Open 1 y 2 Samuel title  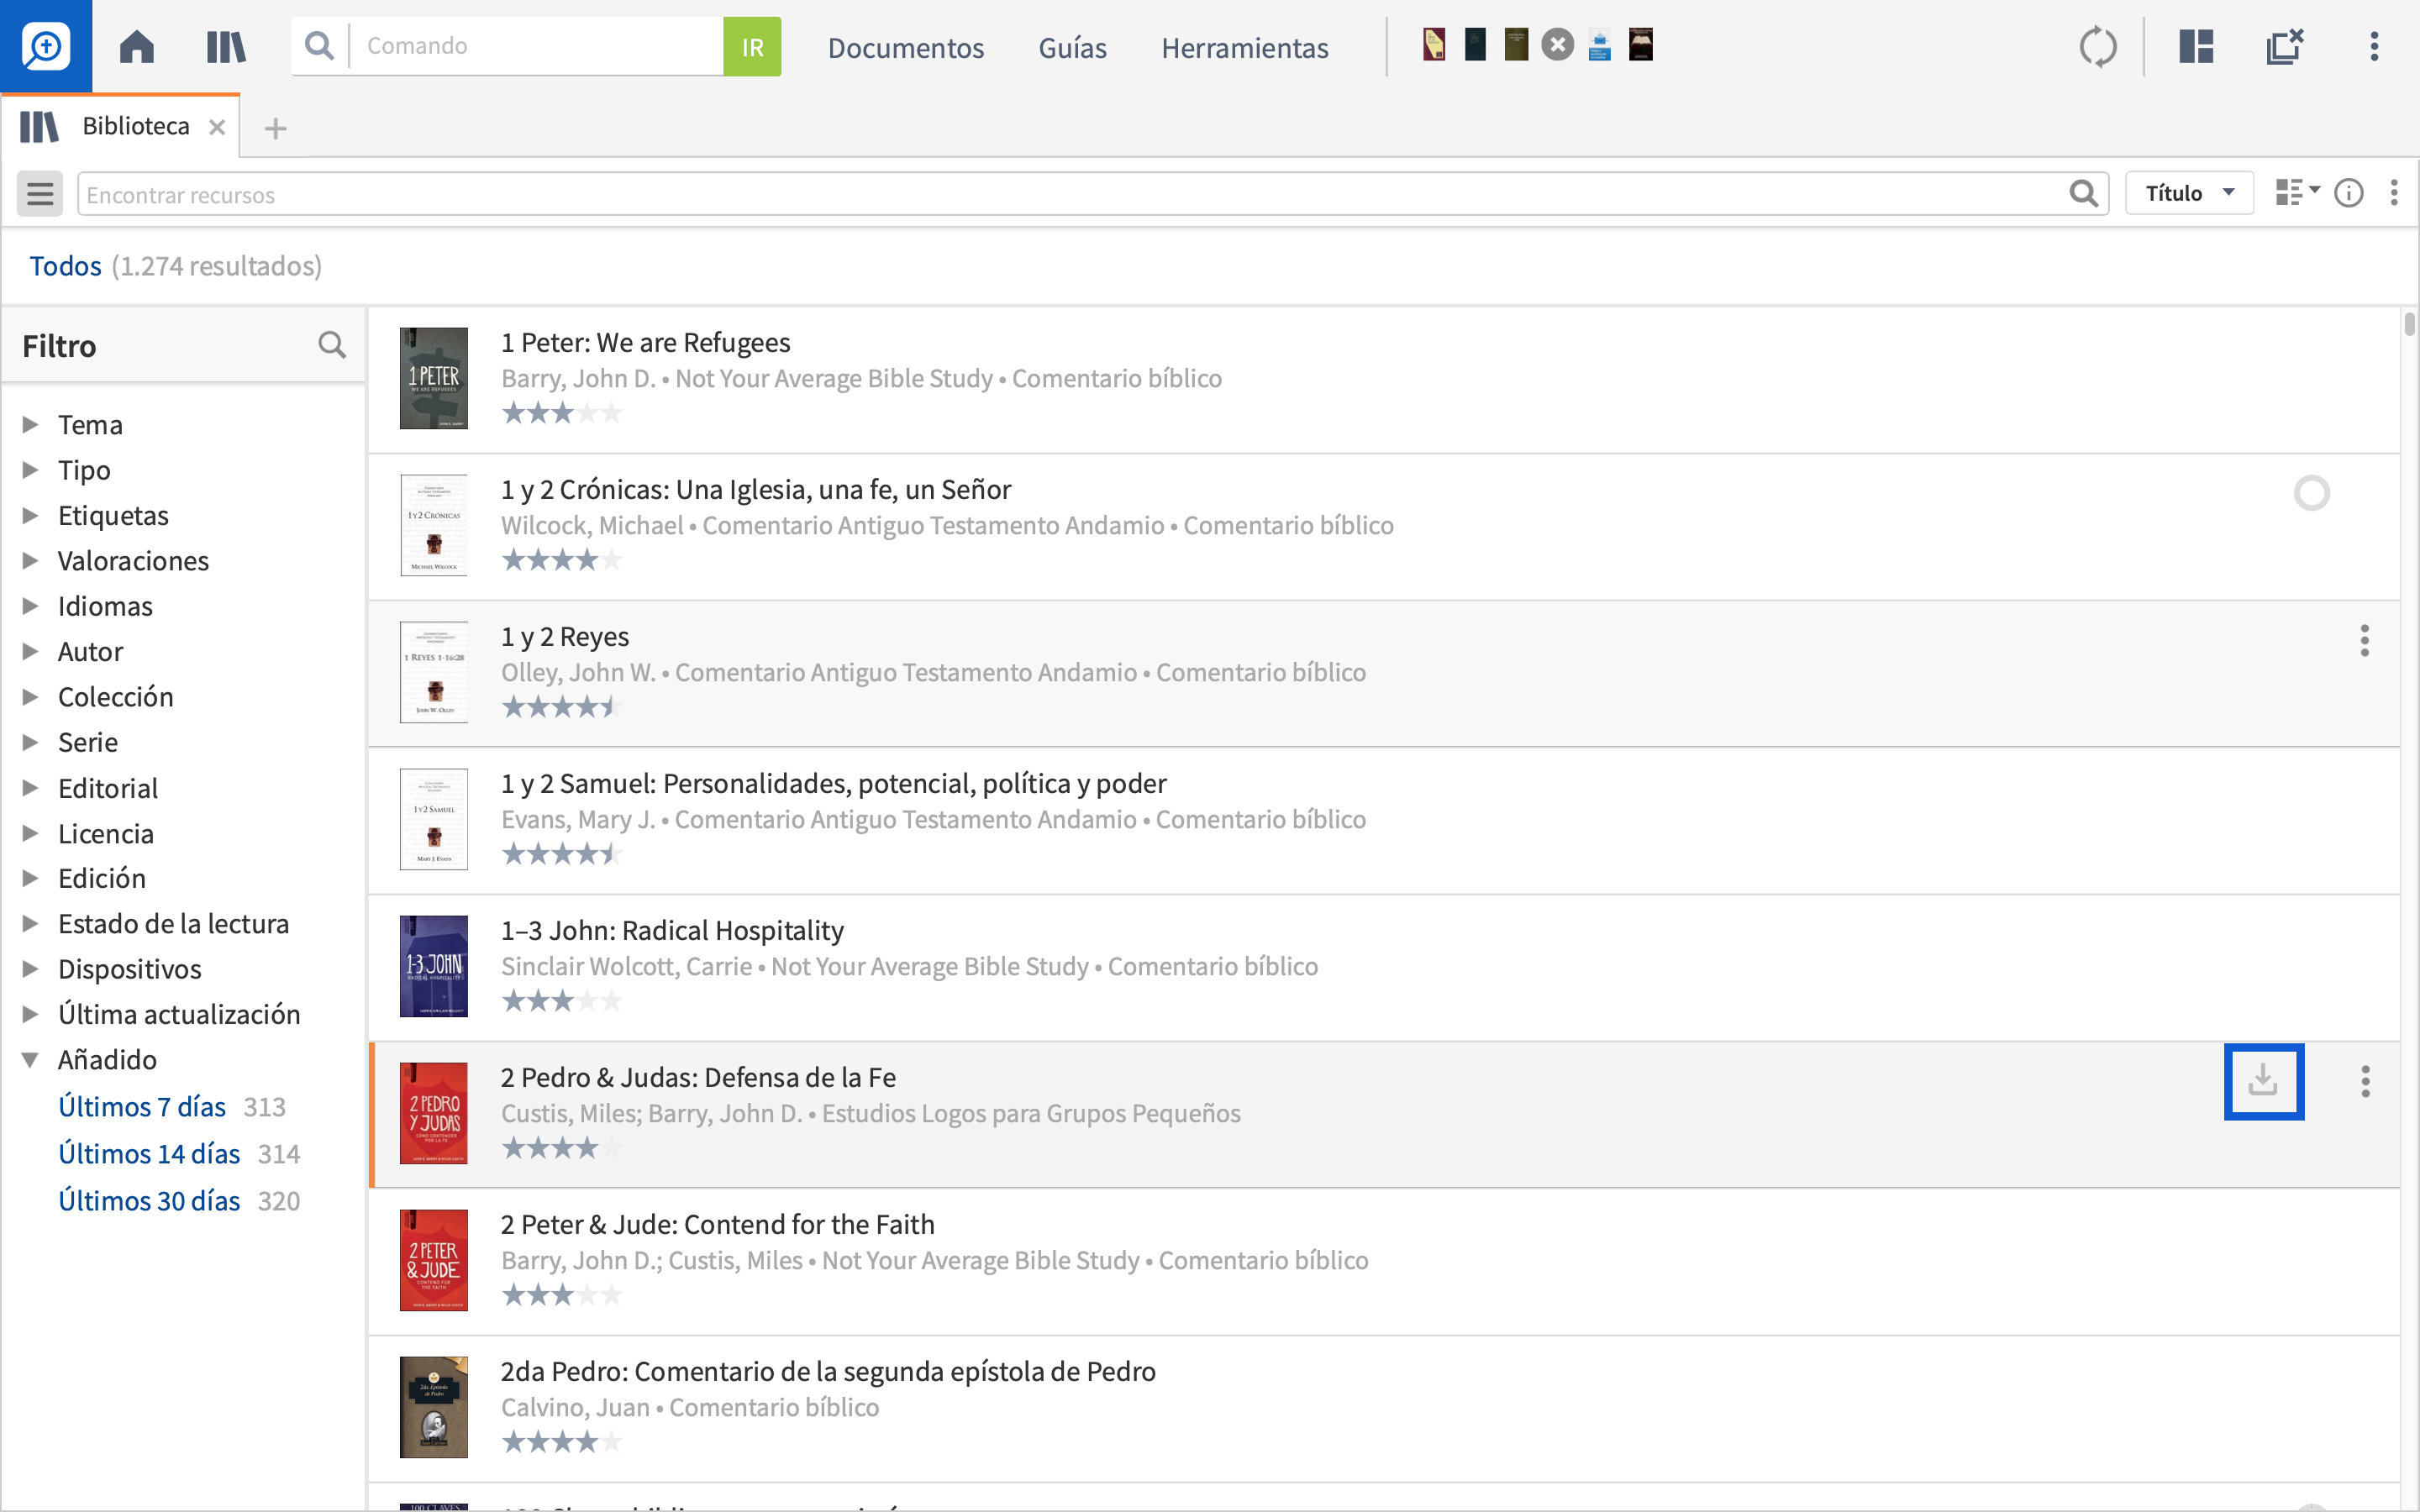tap(834, 783)
